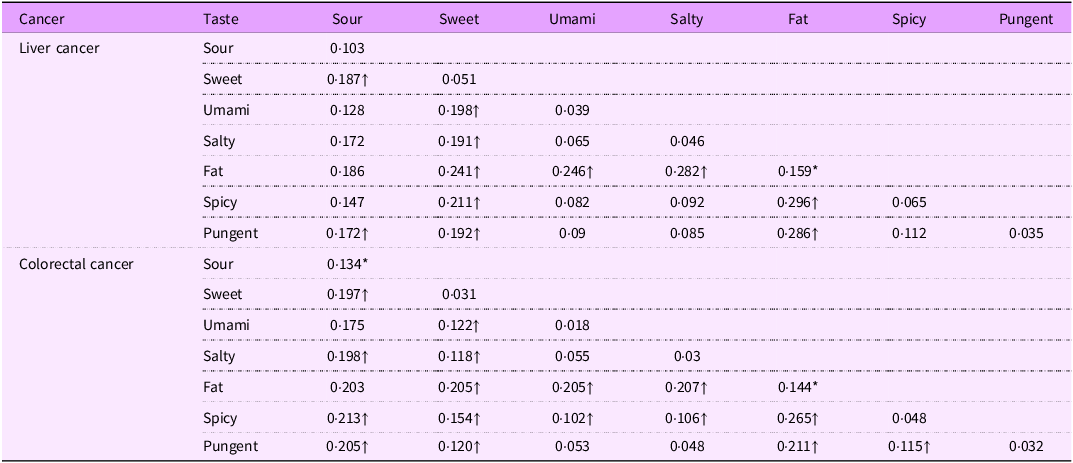Viewport: 1073px width, 463px height.
Task: Click the 0·035 Pungent cell
Action: (x=1025, y=234)
